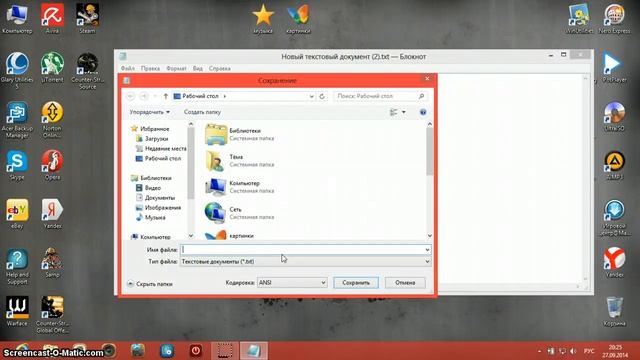Viewport: 640px width, 360px height.
Task: Select Изображения in navigation pane
Action: click(158, 207)
